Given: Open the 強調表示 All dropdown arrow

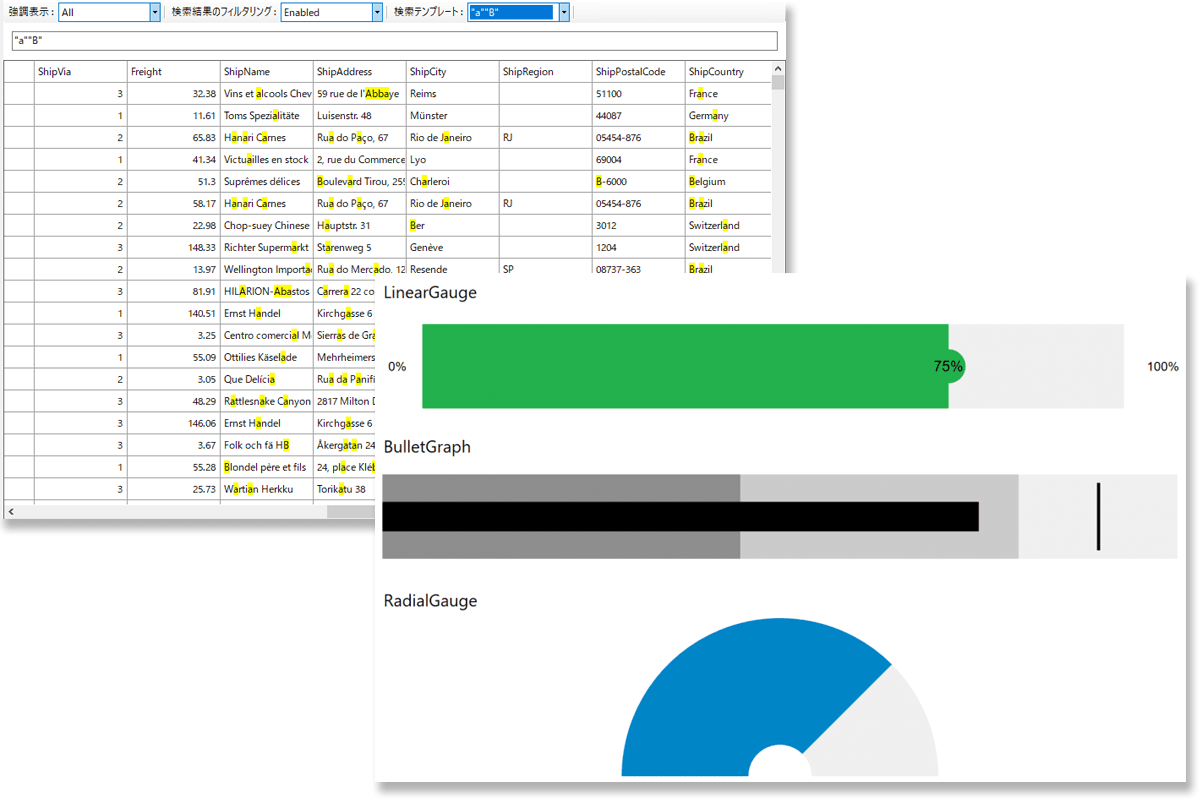Looking at the screenshot, I should coord(155,12).
